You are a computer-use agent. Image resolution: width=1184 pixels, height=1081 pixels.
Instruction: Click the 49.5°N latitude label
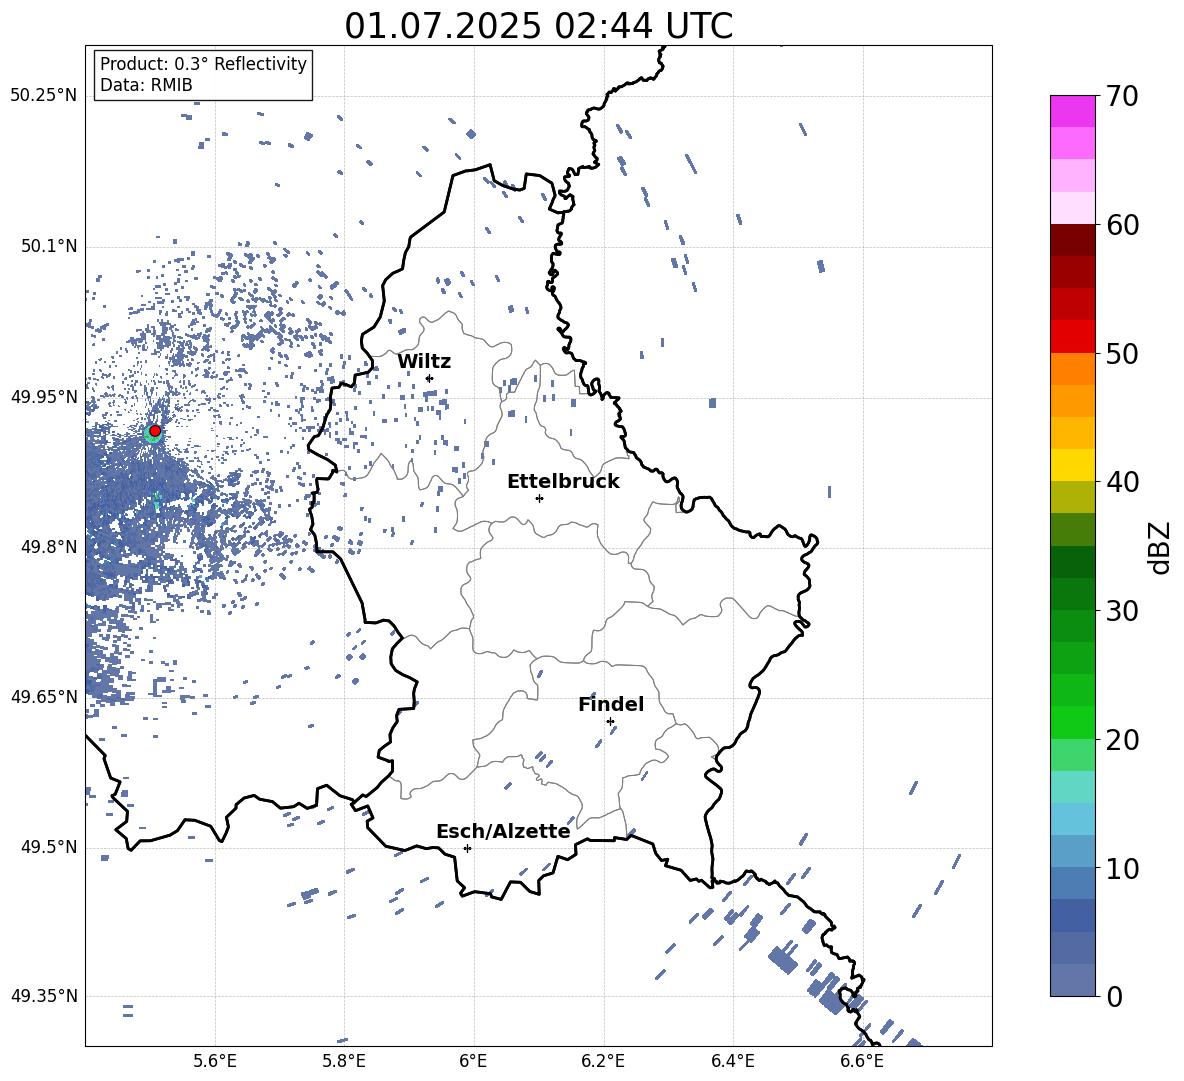click(48, 847)
